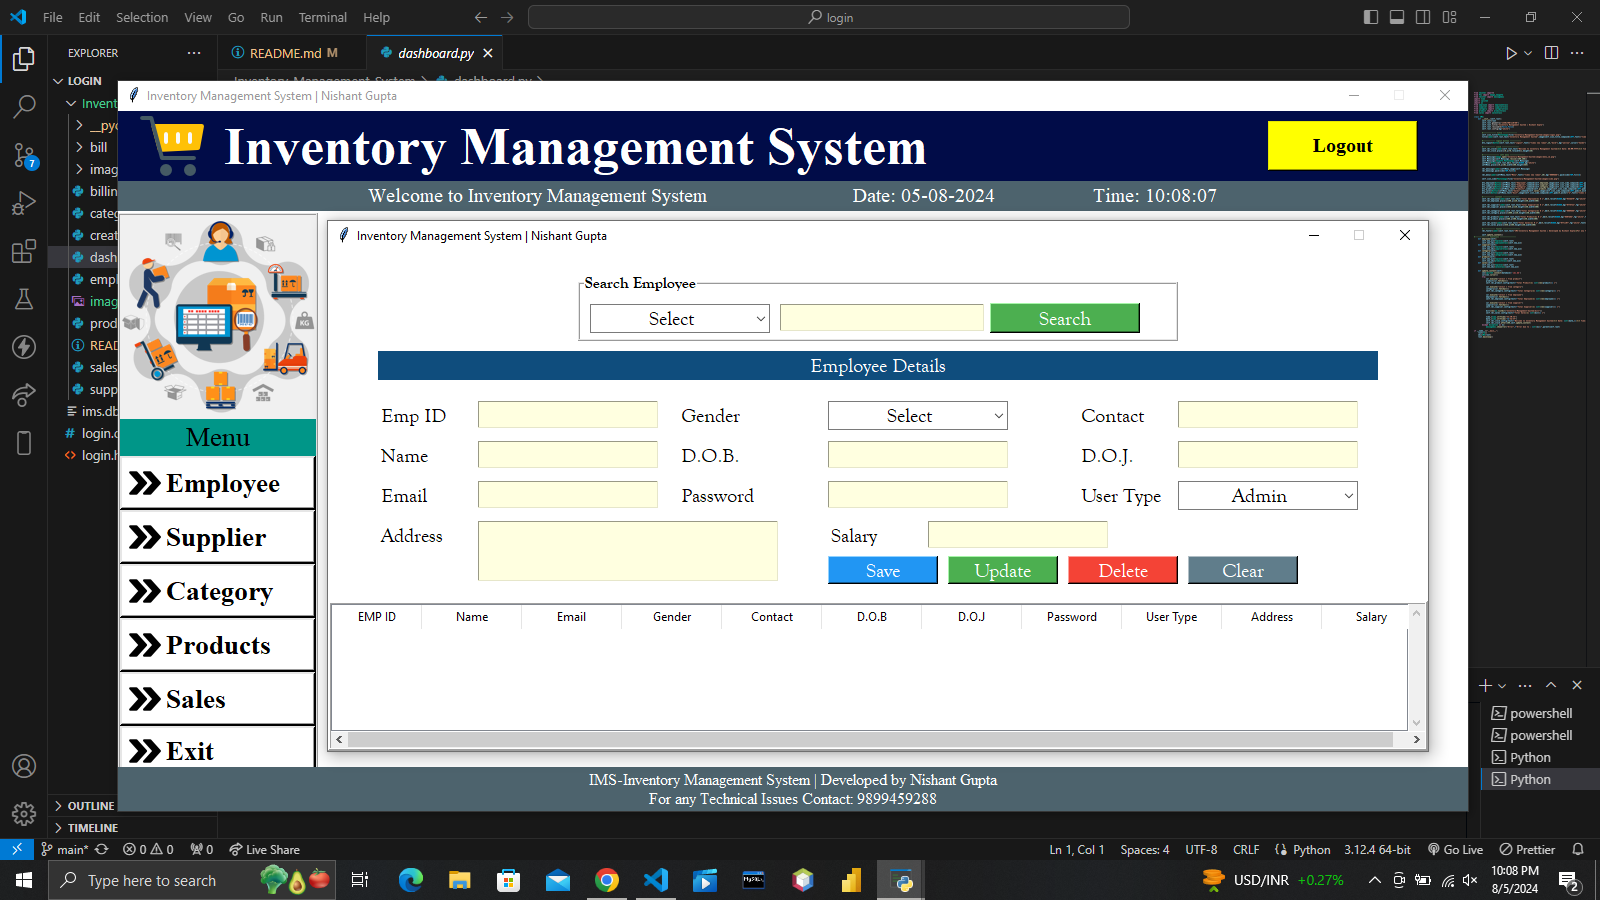The height and width of the screenshot is (900, 1600).
Task: Click the red Delete button
Action: click(x=1123, y=570)
